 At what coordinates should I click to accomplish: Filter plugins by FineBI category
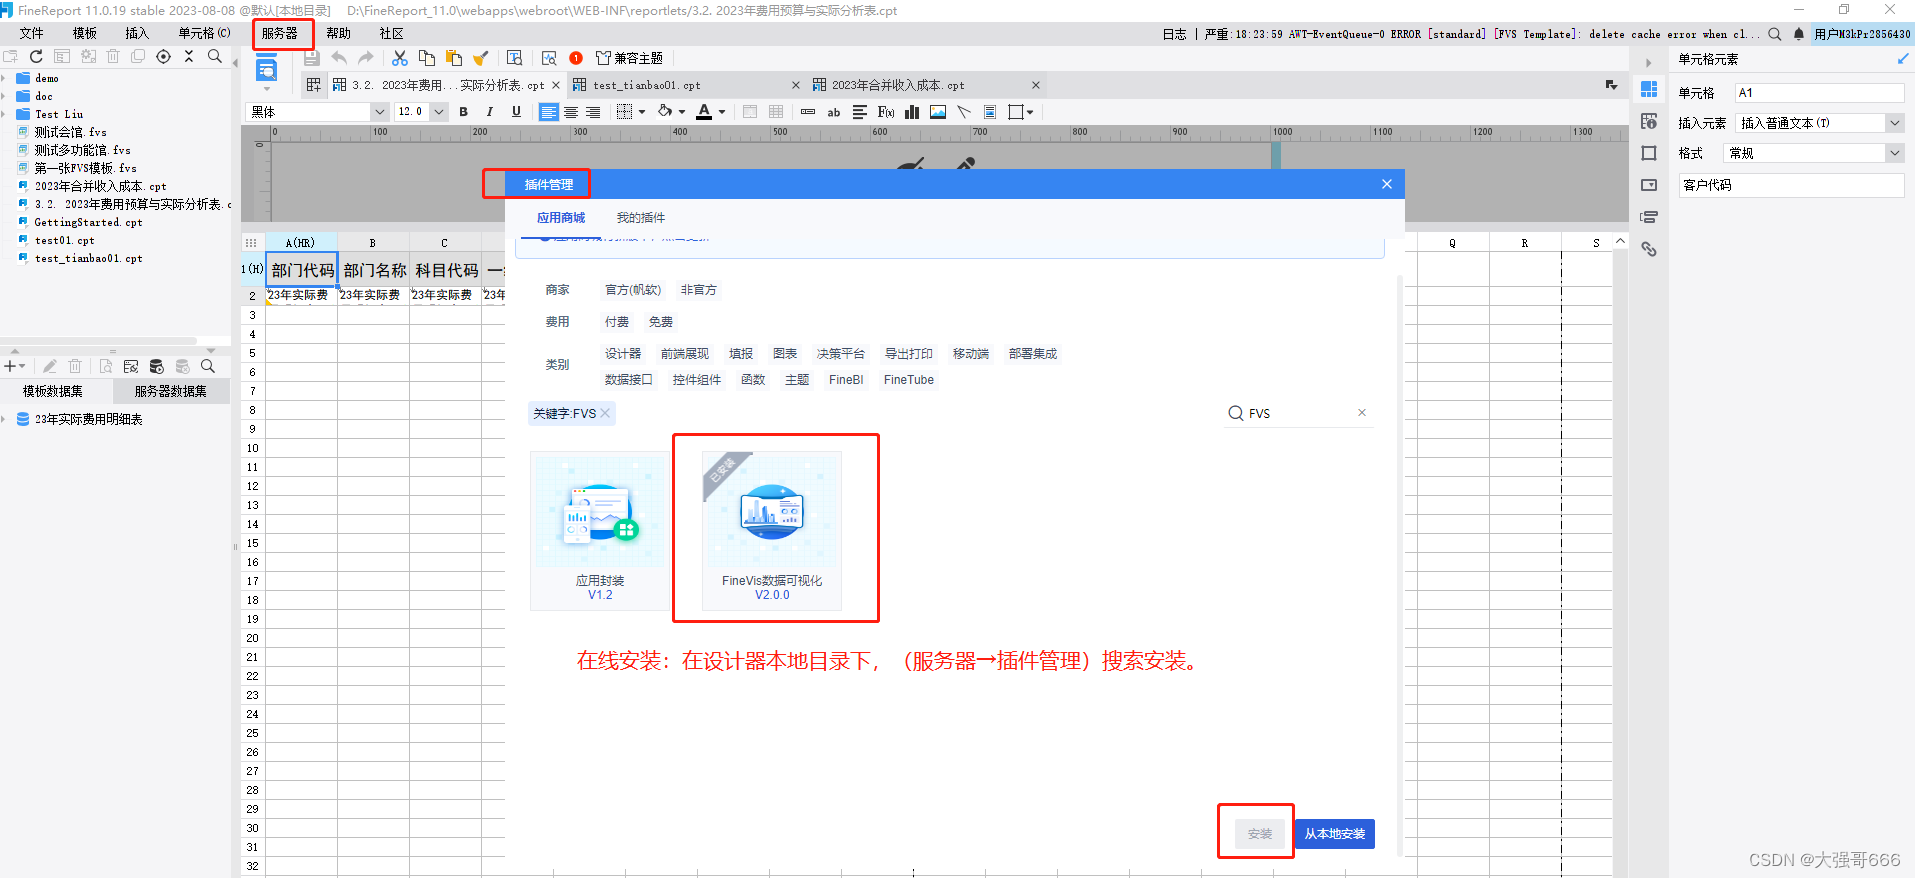(x=846, y=380)
